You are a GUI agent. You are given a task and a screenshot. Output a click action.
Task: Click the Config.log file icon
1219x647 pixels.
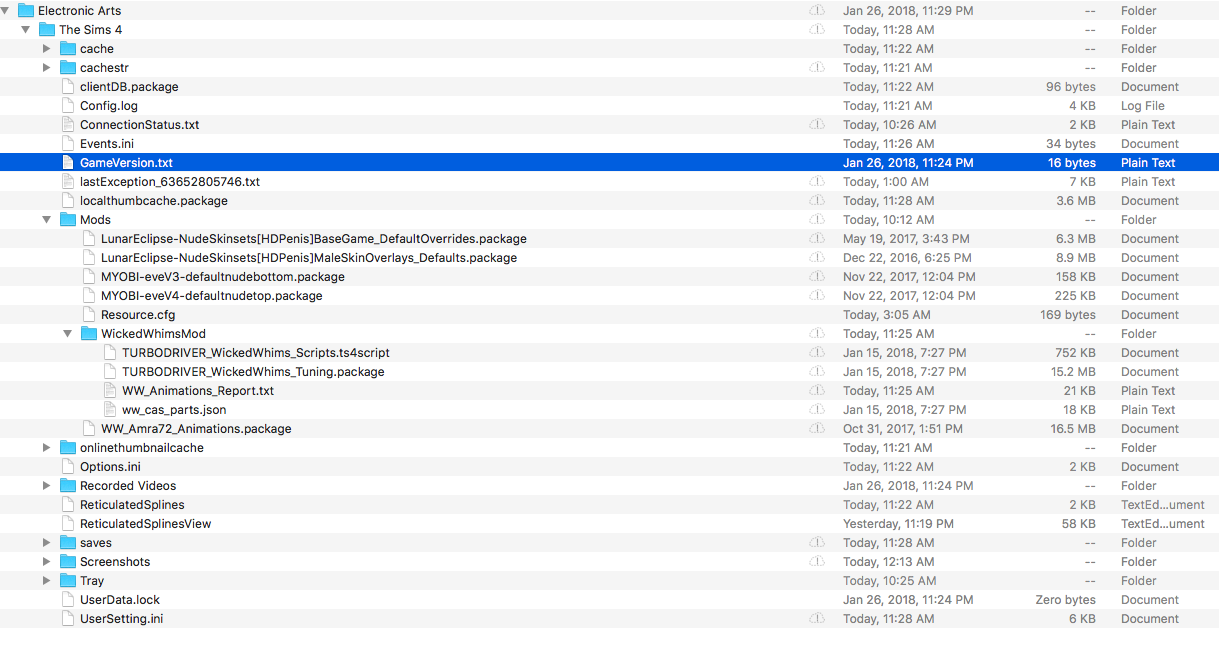68,106
